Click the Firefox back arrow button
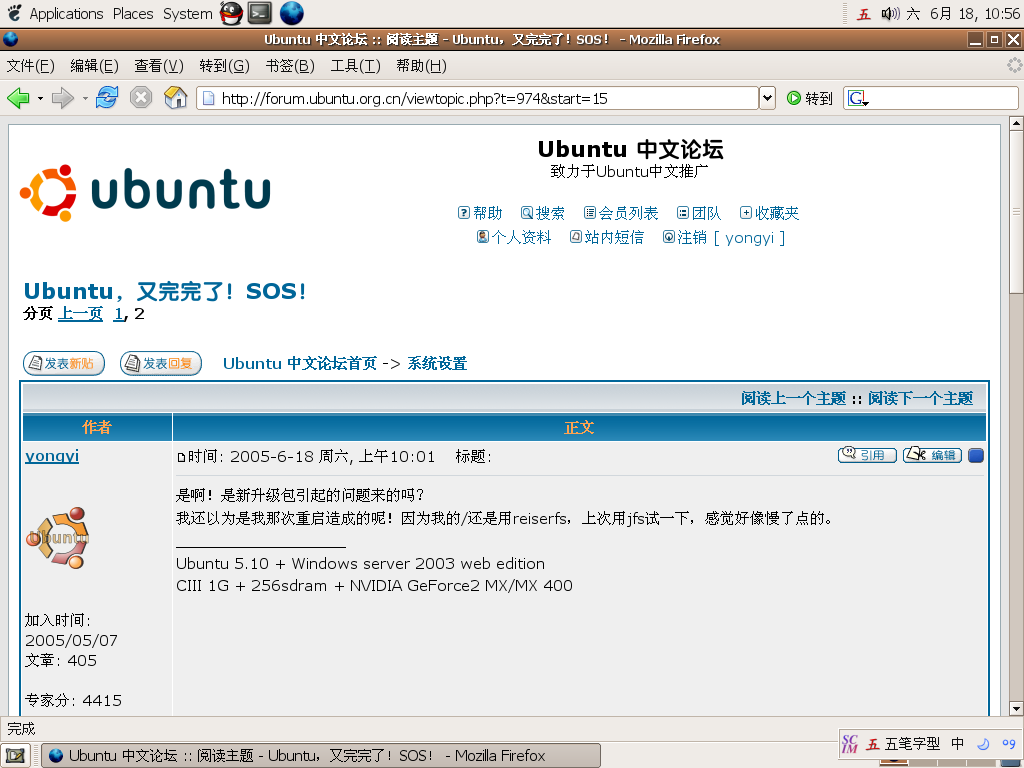The height and width of the screenshot is (768, 1024). click(18, 99)
